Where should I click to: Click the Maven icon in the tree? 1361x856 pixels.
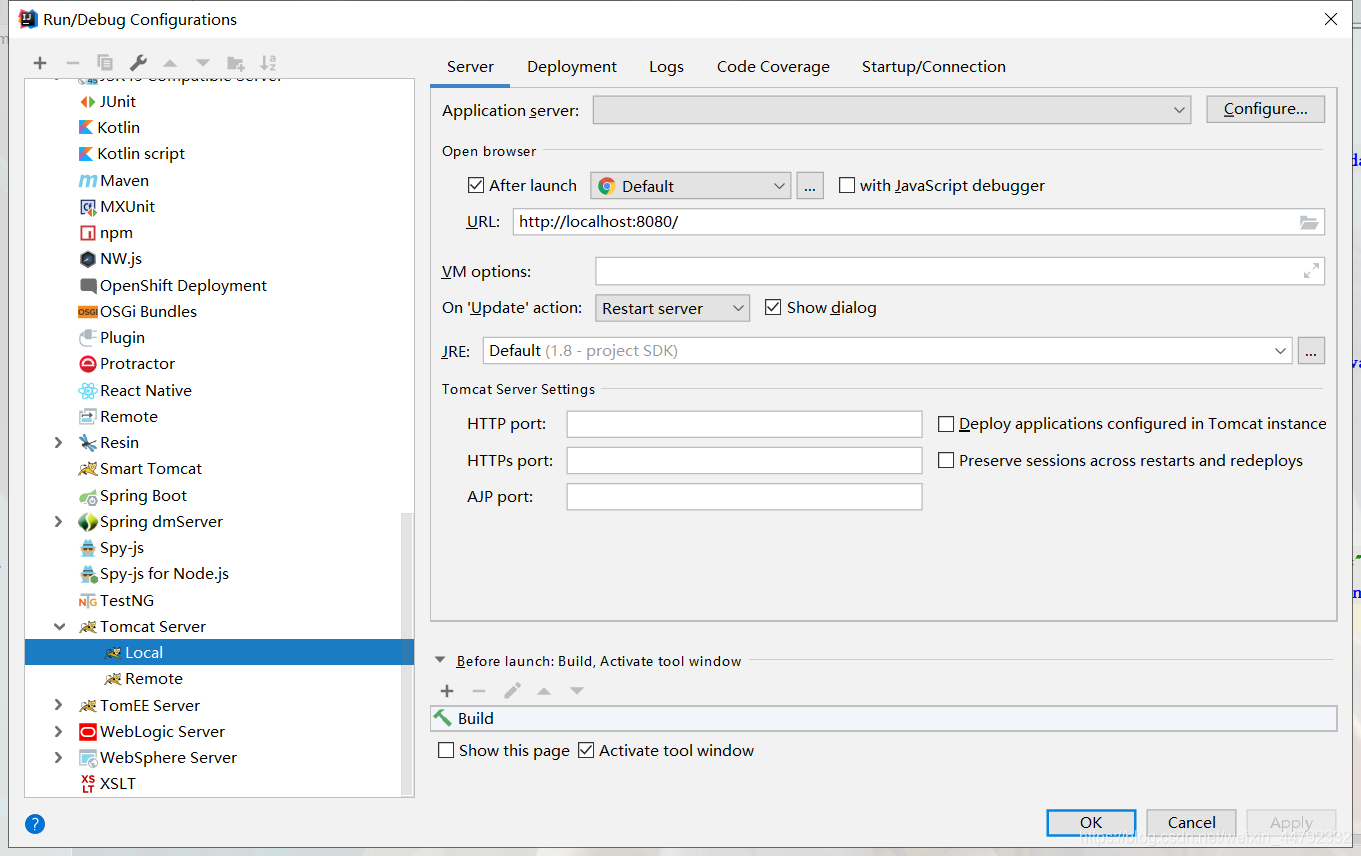tap(88, 180)
